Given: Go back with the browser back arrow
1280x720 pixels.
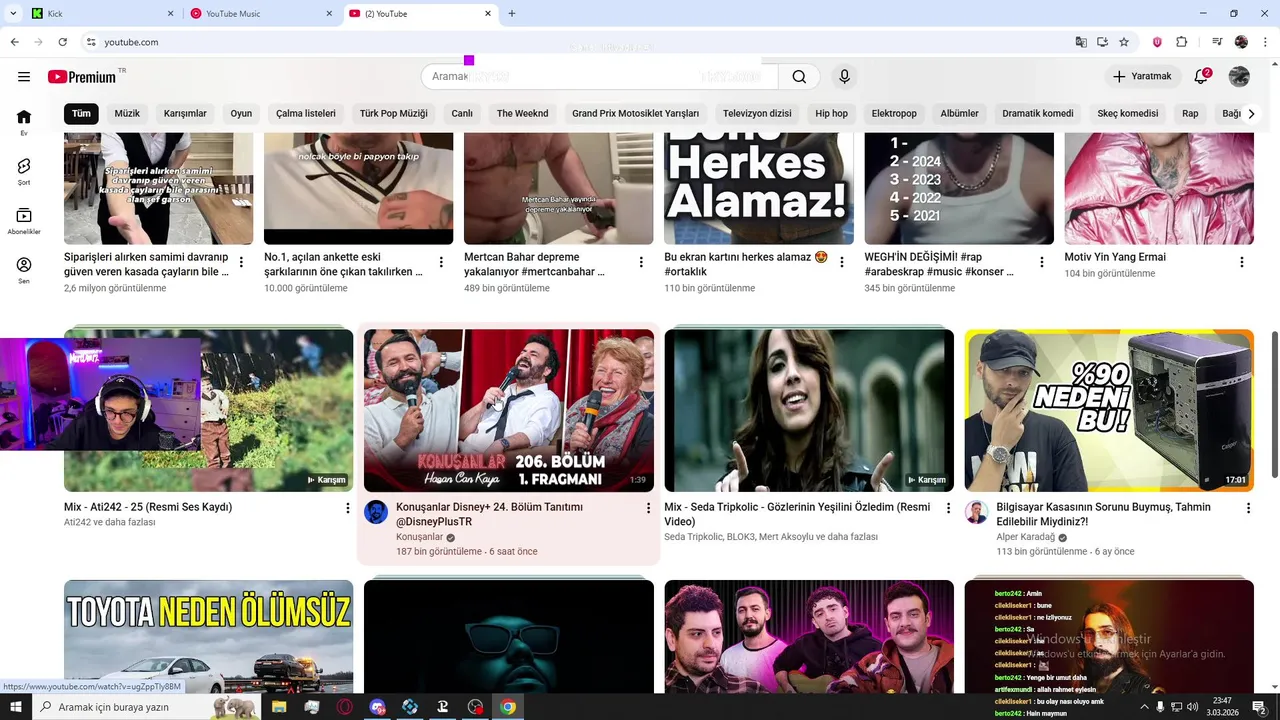Looking at the screenshot, I should (x=14, y=42).
